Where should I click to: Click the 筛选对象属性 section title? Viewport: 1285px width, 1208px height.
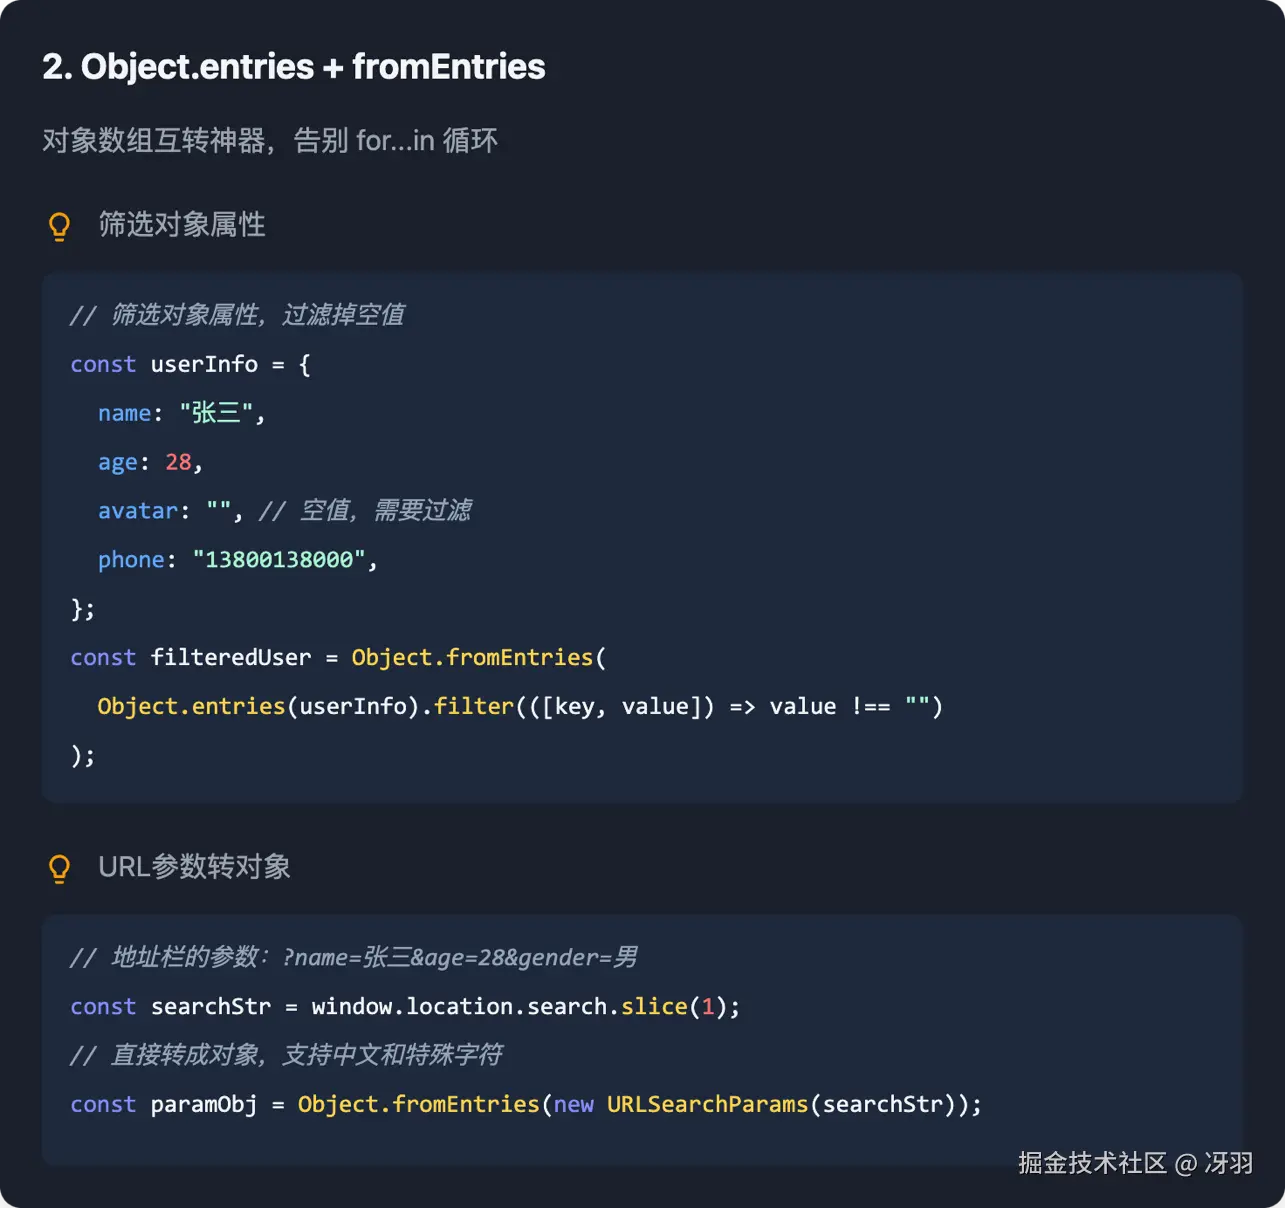(x=181, y=225)
